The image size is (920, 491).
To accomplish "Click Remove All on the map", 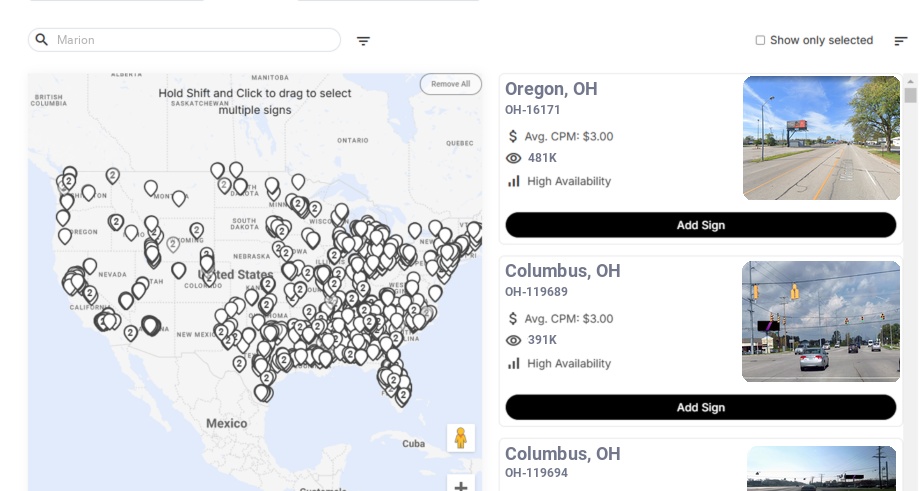I will (x=450, y=84).
